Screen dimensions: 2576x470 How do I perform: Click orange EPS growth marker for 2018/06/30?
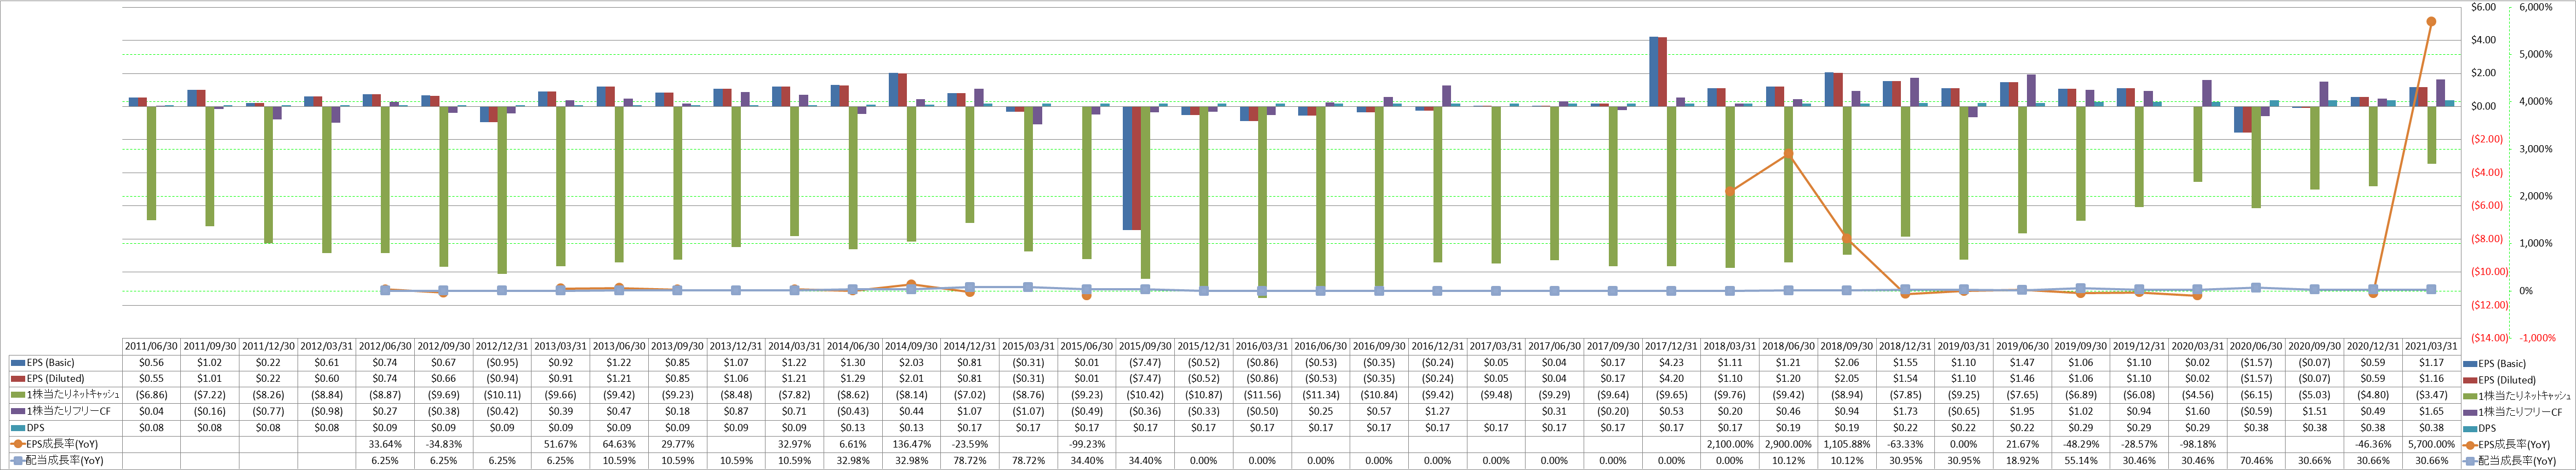[1789, 153]
